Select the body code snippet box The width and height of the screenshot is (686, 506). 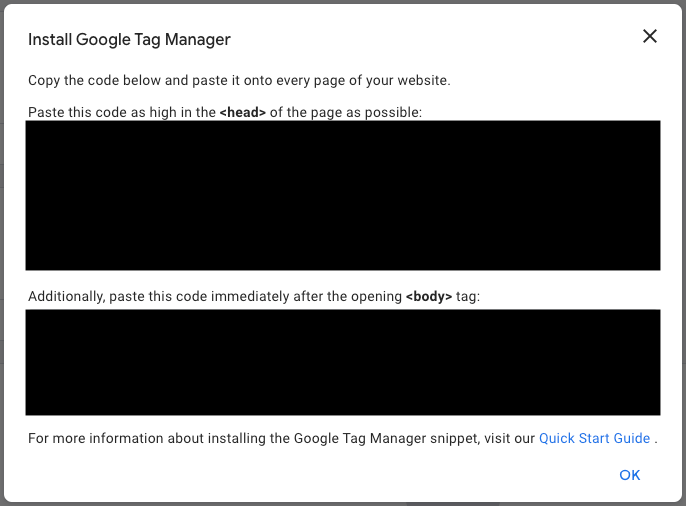click(x=343, y=363)
